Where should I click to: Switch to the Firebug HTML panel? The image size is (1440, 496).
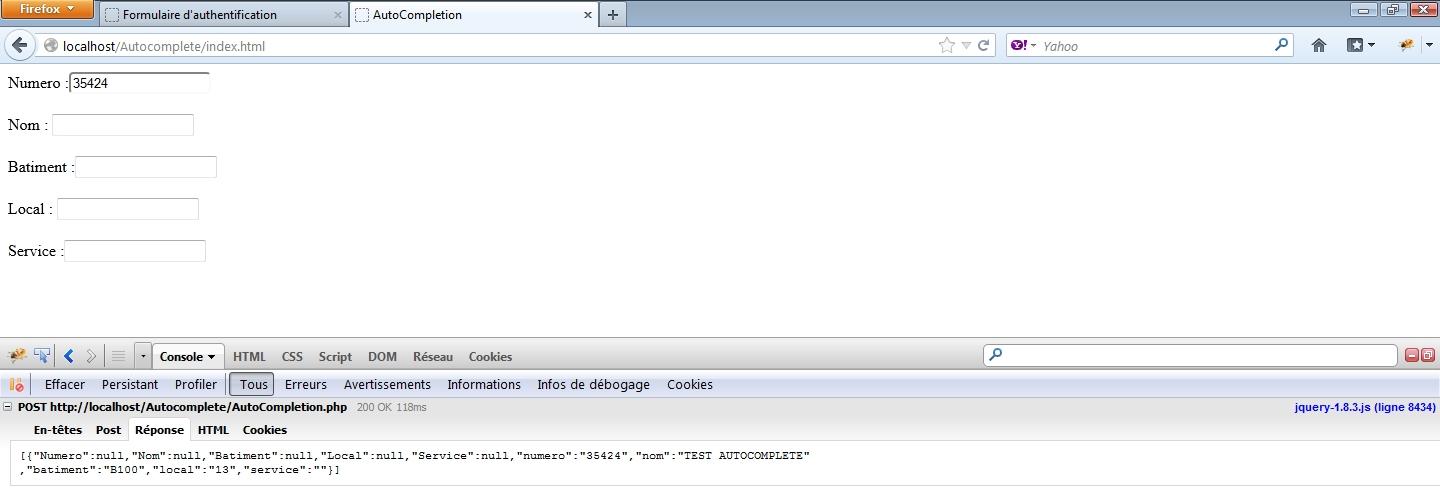tap(249, 357)
